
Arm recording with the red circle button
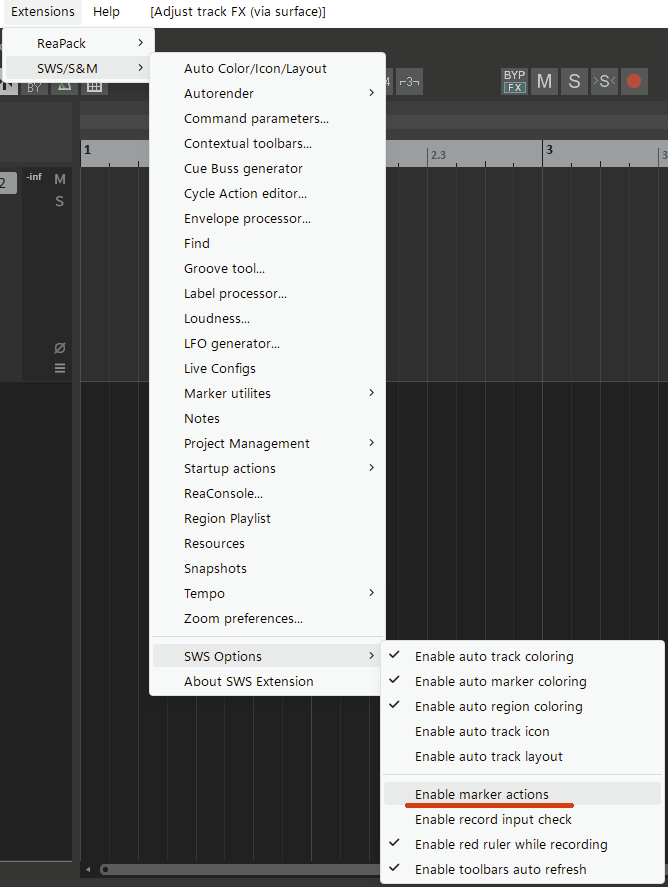coord(634,81)
